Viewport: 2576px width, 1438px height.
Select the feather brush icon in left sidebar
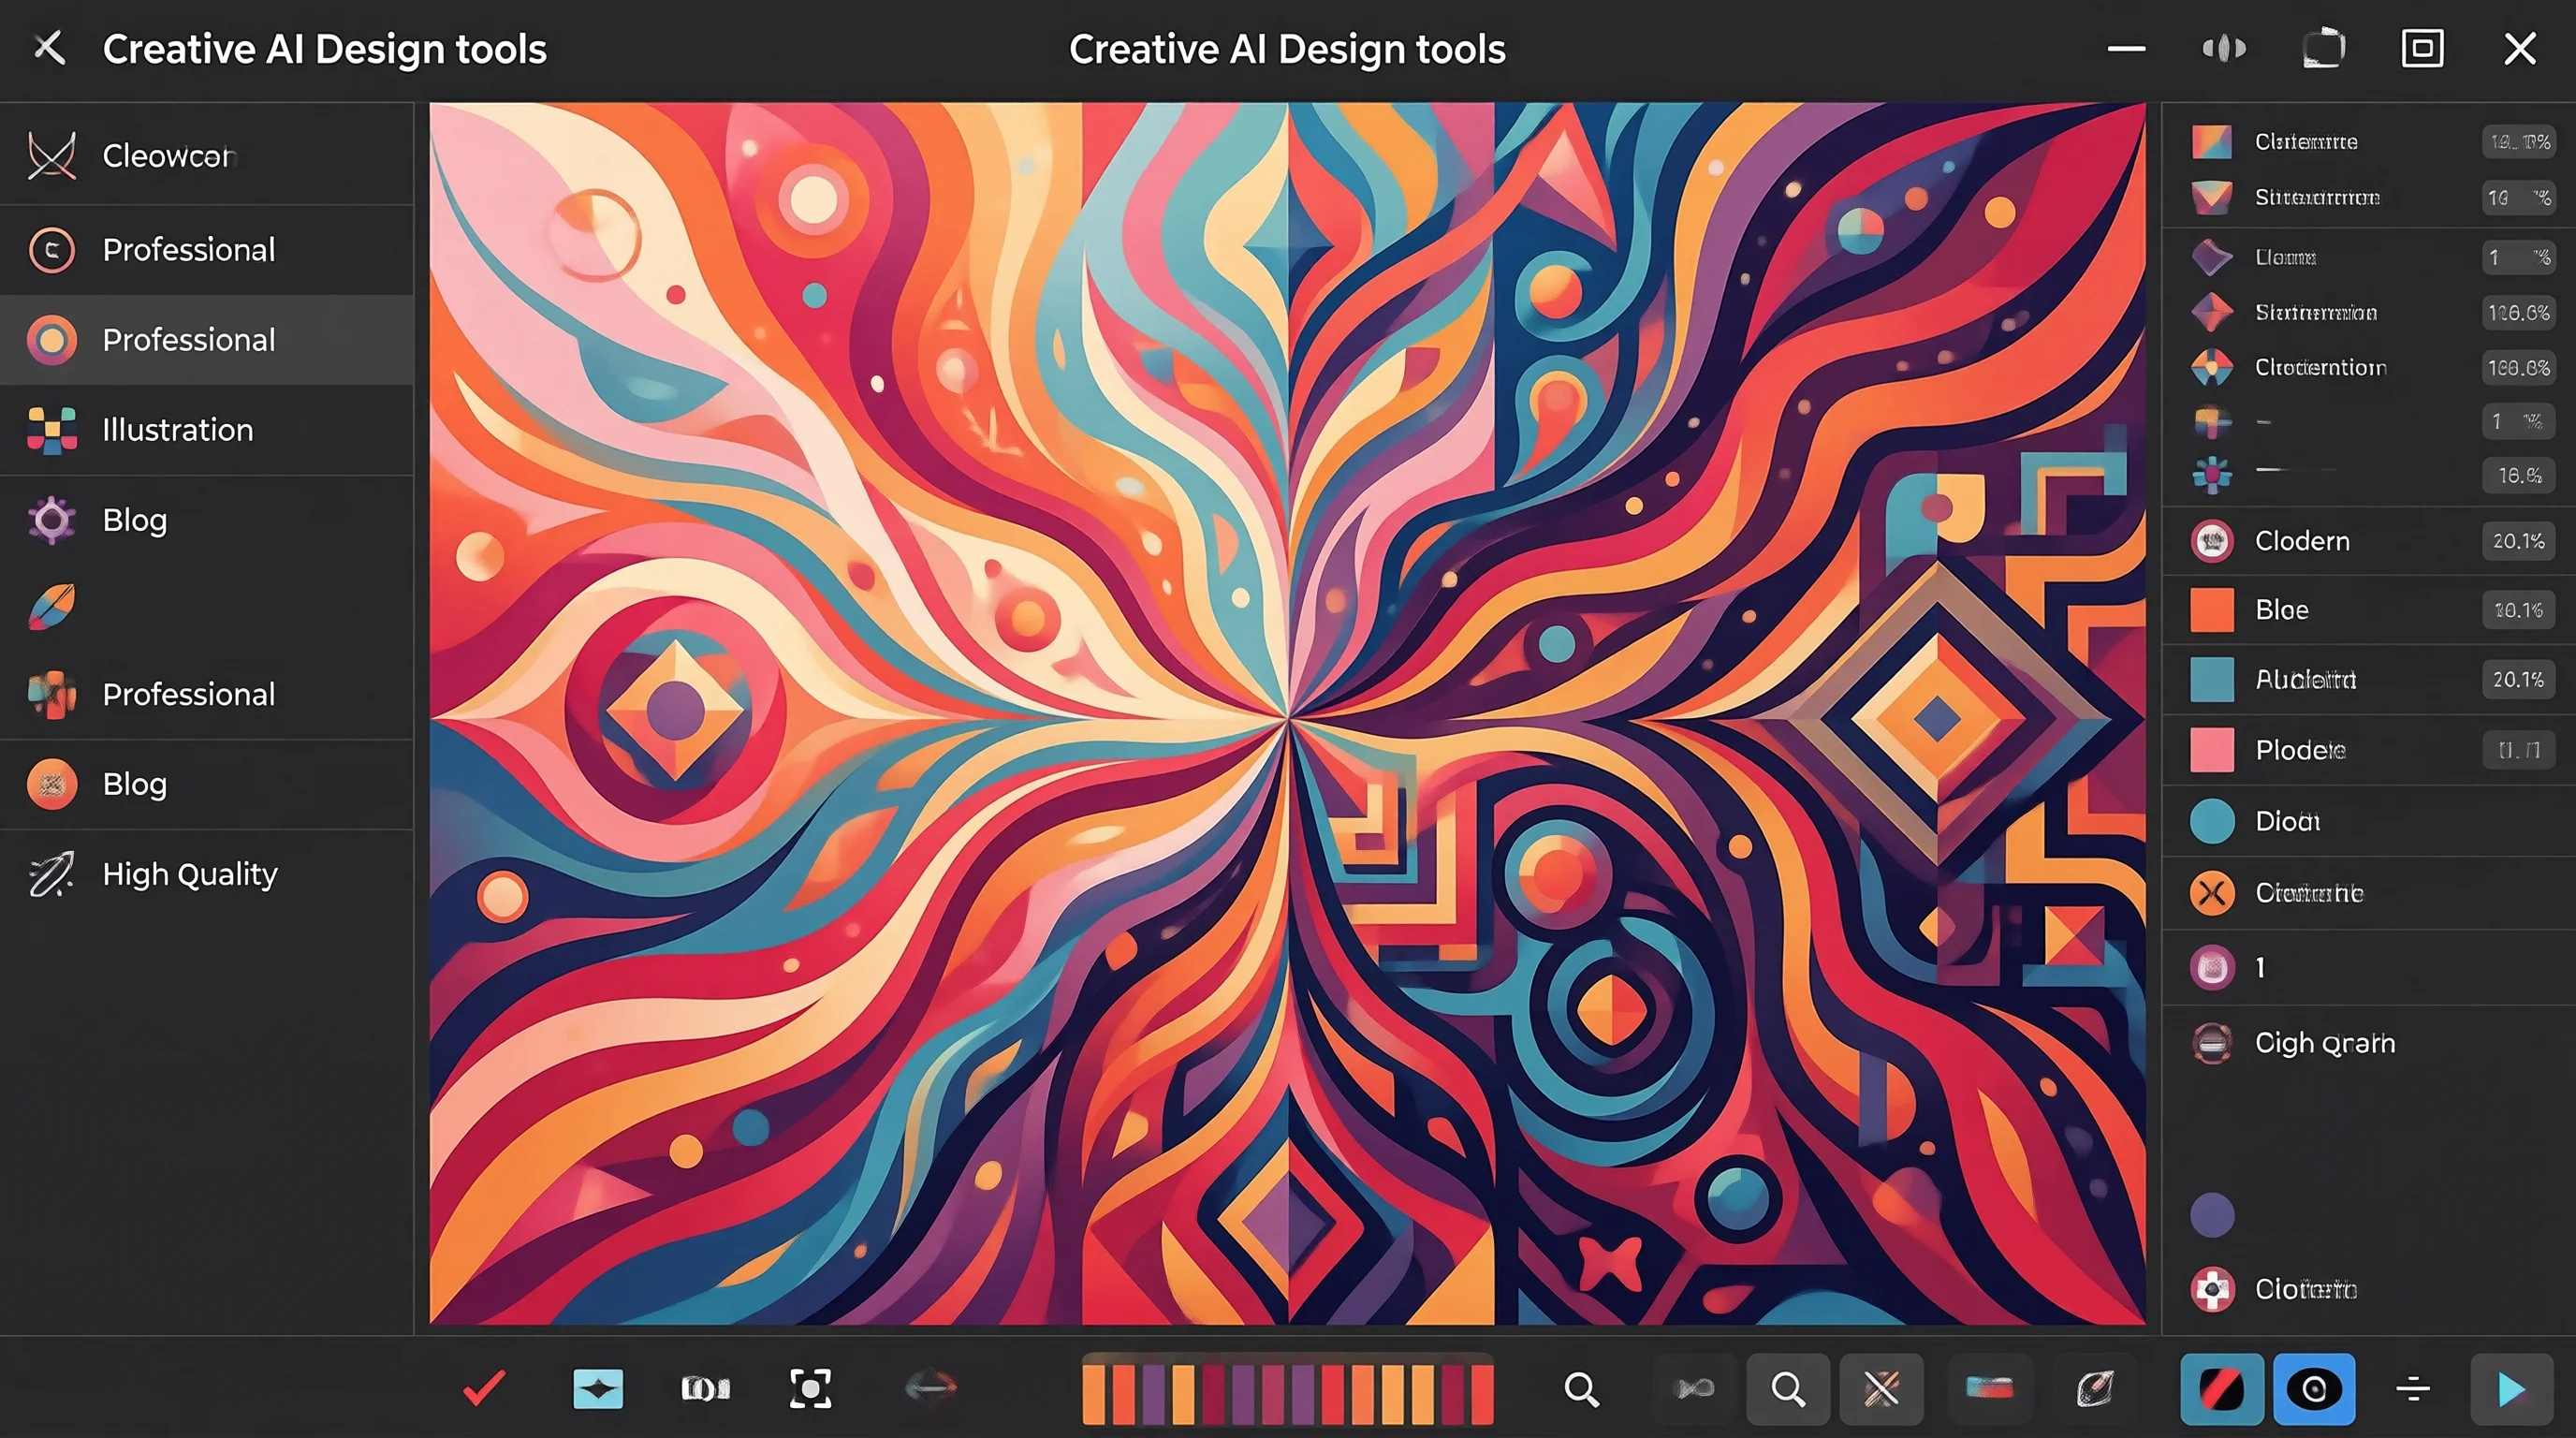52,607
